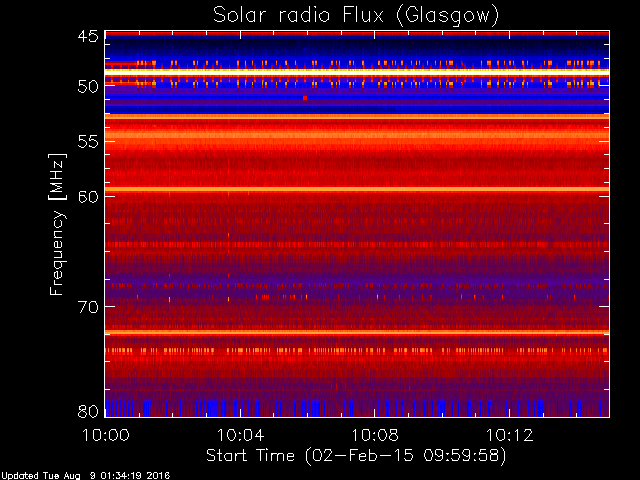Click the 10:12 time tick label
This screenshot has height=480, width=640.
pos(509,435)
